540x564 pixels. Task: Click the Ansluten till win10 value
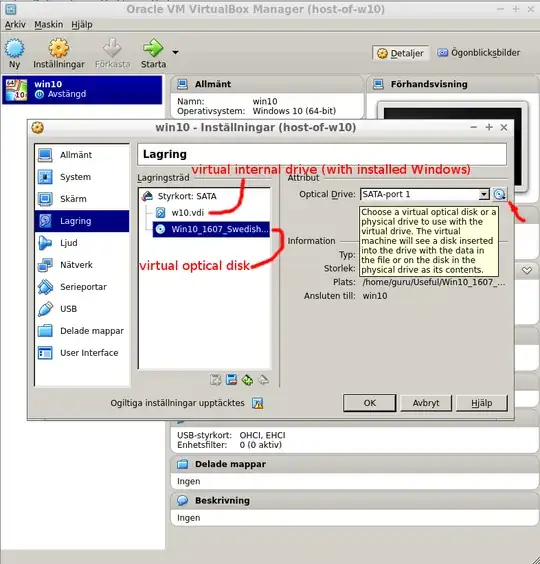pyautogui.click(x=375, y=296)
